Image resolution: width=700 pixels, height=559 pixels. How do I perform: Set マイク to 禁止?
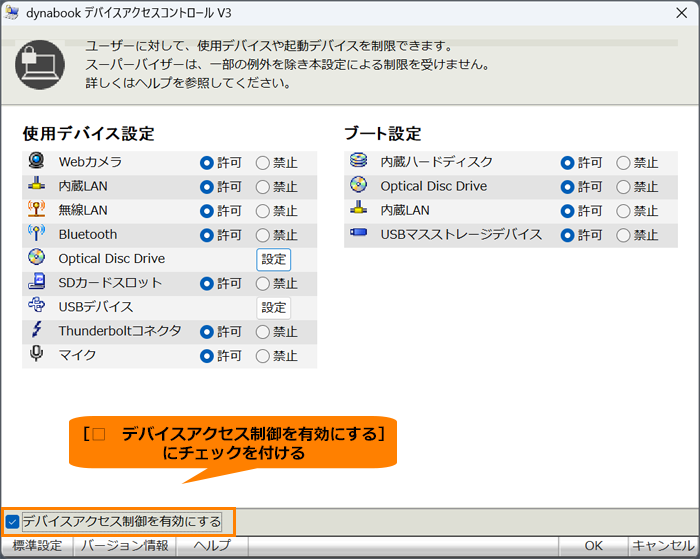(x=262, y=356)
